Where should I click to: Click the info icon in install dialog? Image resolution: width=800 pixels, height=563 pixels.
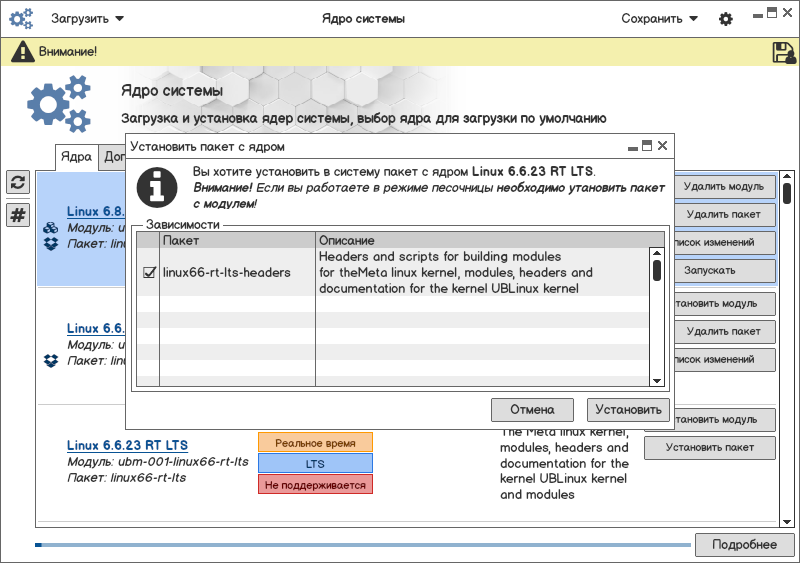click(x=155, y=186)
